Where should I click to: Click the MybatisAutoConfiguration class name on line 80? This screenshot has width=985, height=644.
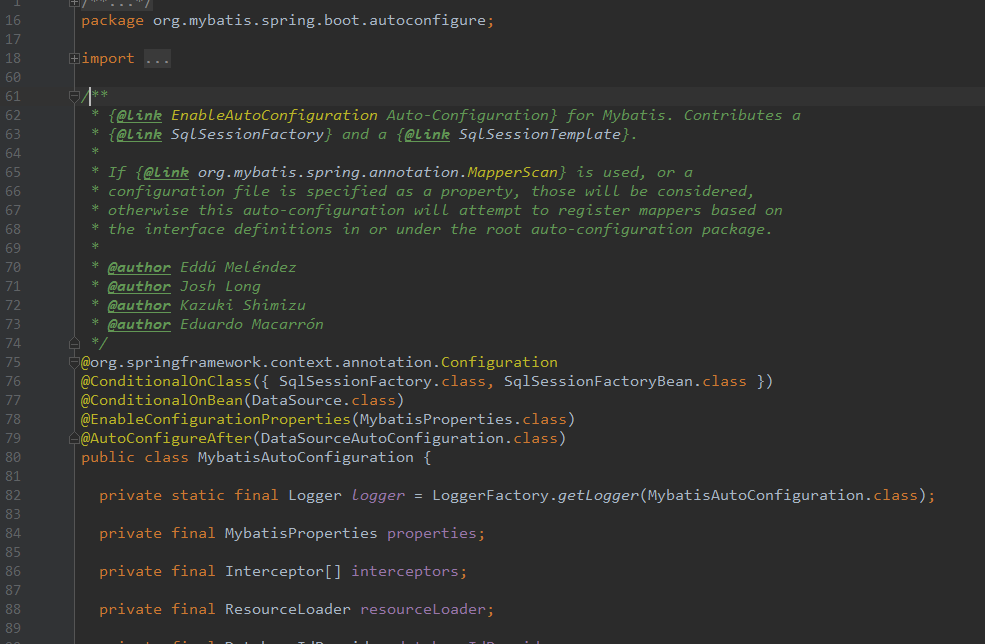click(306, 457)
